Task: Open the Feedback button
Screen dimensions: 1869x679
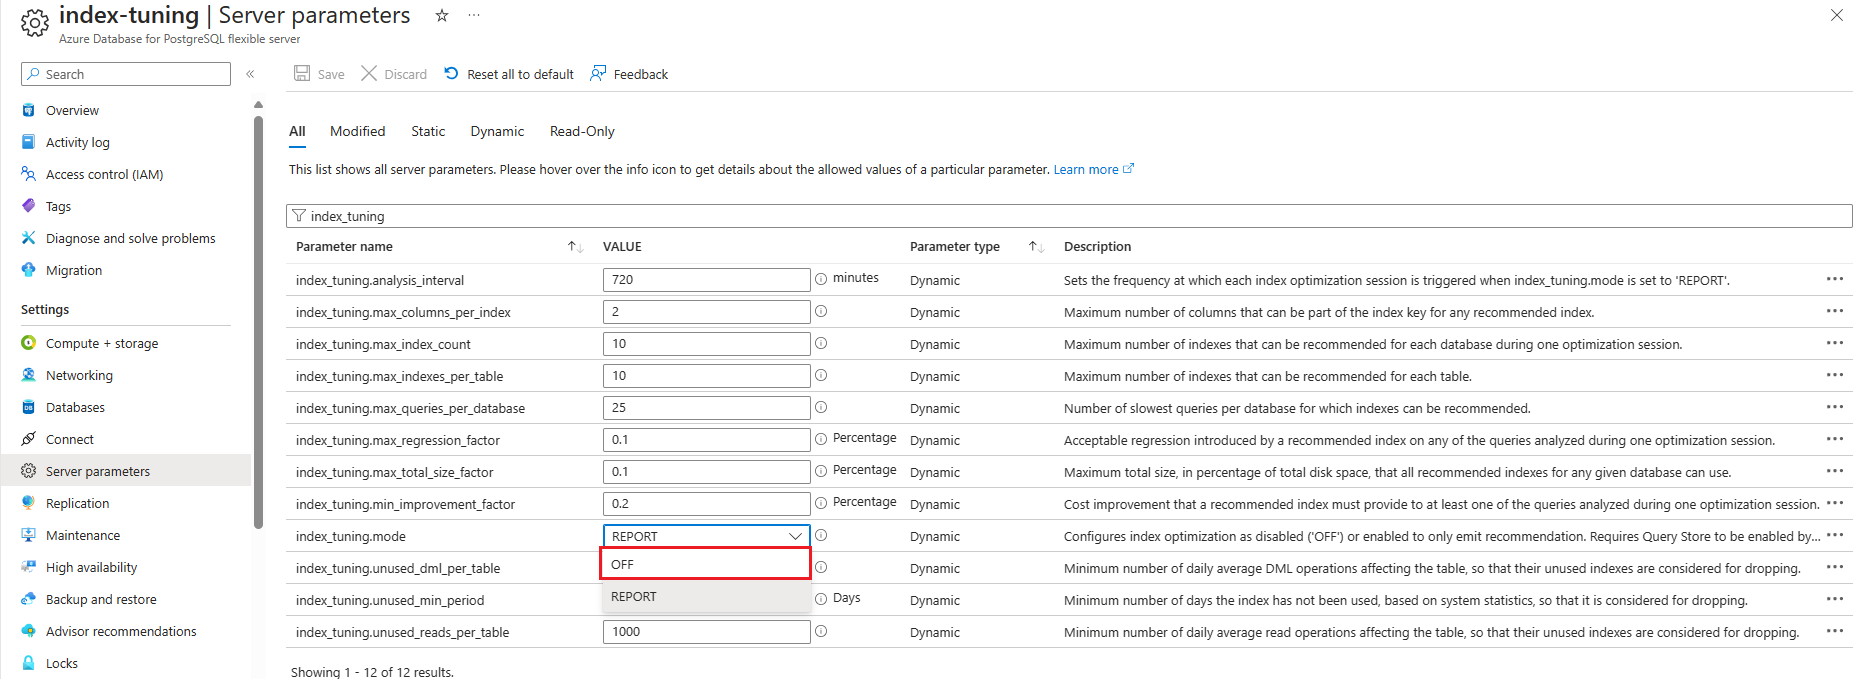Action: click(629, 74)
